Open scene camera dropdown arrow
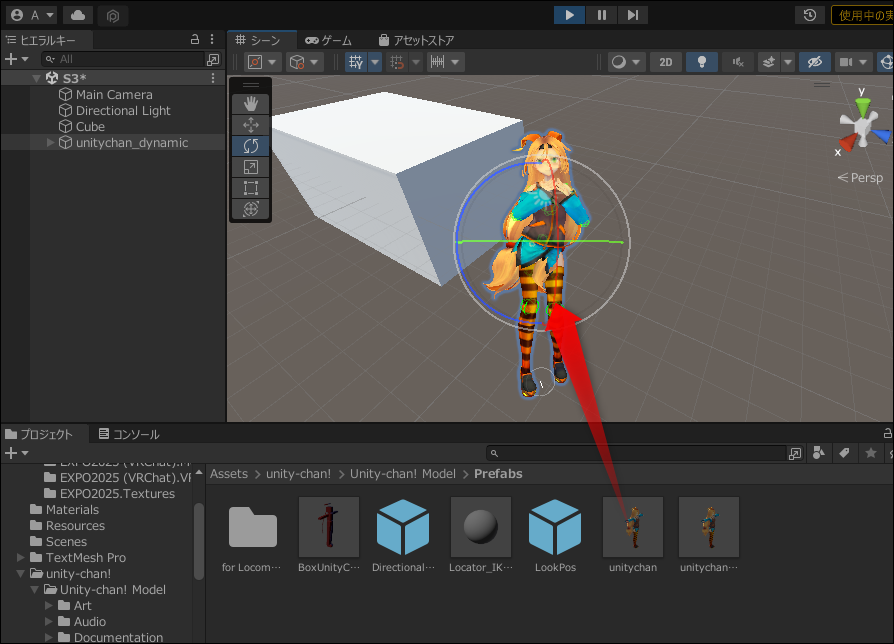 (x=863, y=62)
